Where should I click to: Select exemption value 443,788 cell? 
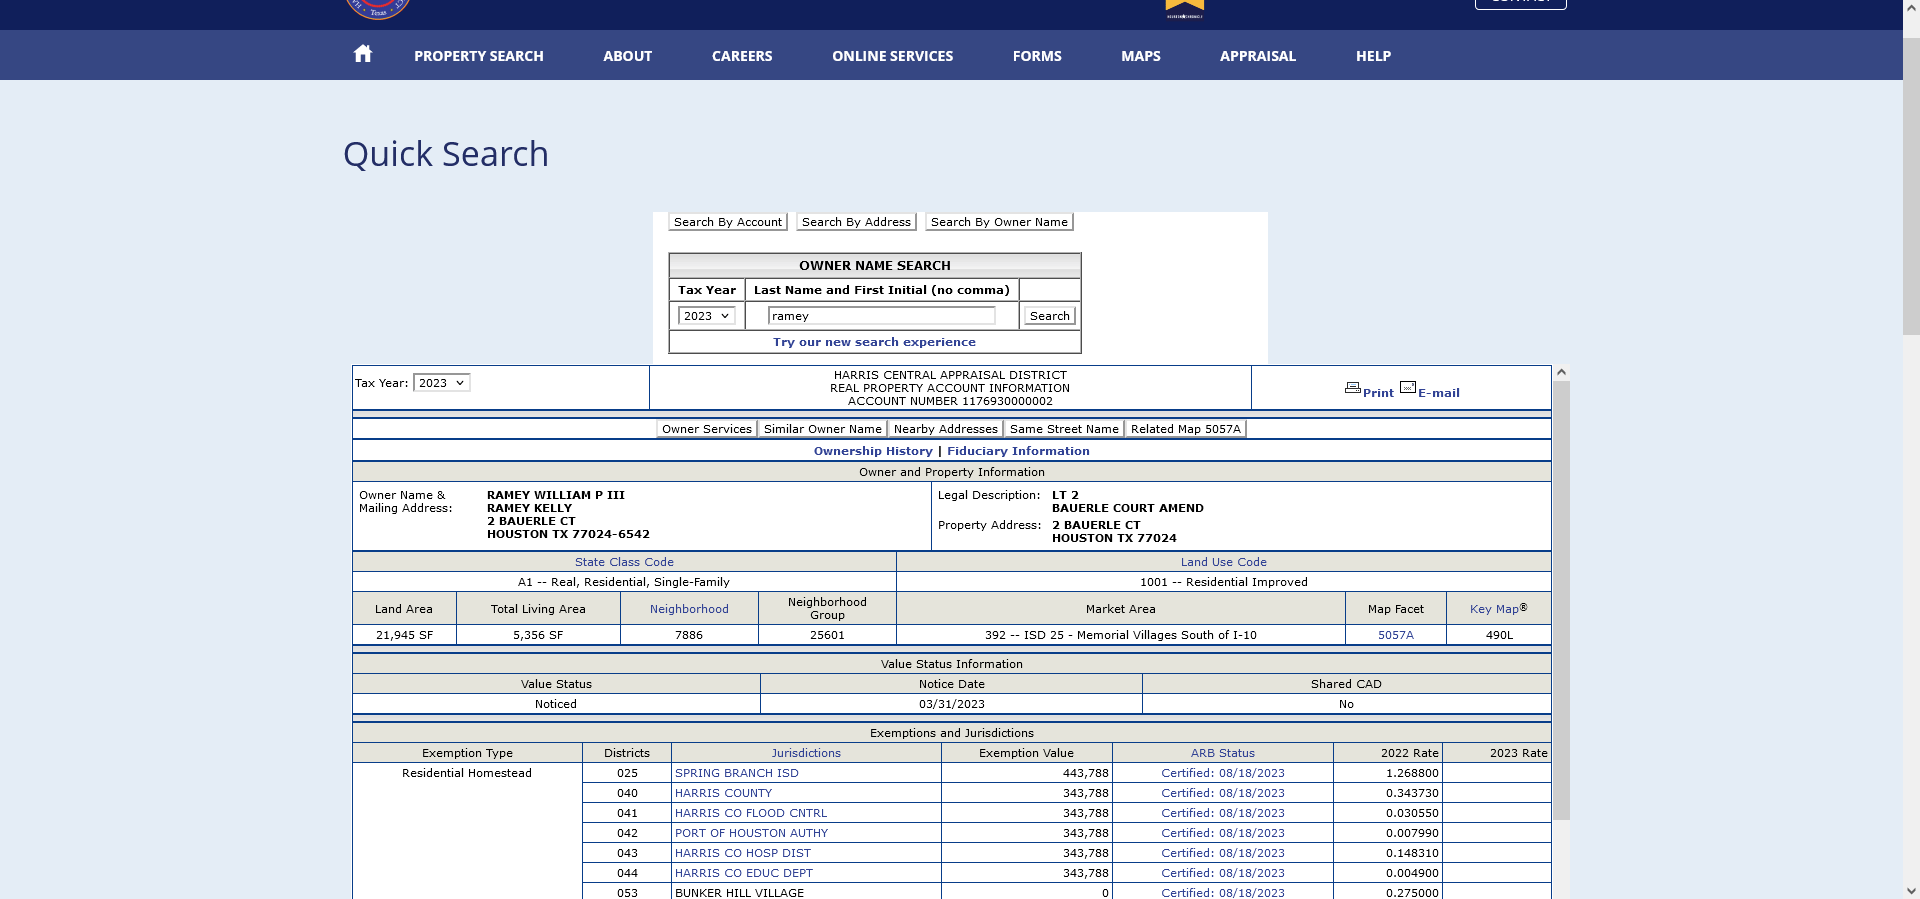1026,773
